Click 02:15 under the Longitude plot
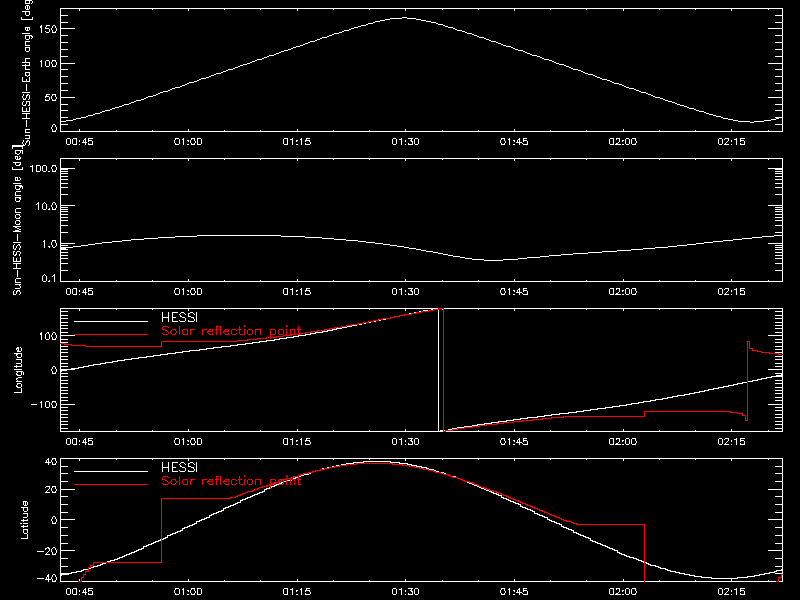 coord(732,442)
